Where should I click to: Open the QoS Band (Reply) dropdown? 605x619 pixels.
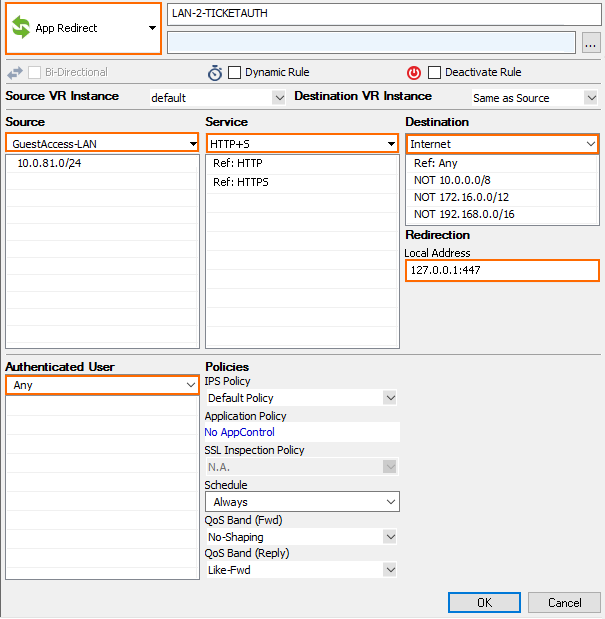pyautogui.click(x=302, y=570)
